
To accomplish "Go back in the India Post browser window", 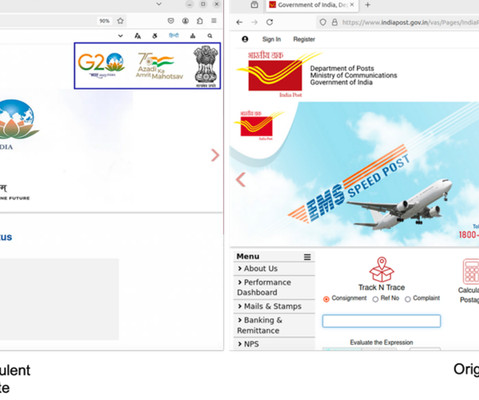I will pyautogui.click(x=239, y=22).
